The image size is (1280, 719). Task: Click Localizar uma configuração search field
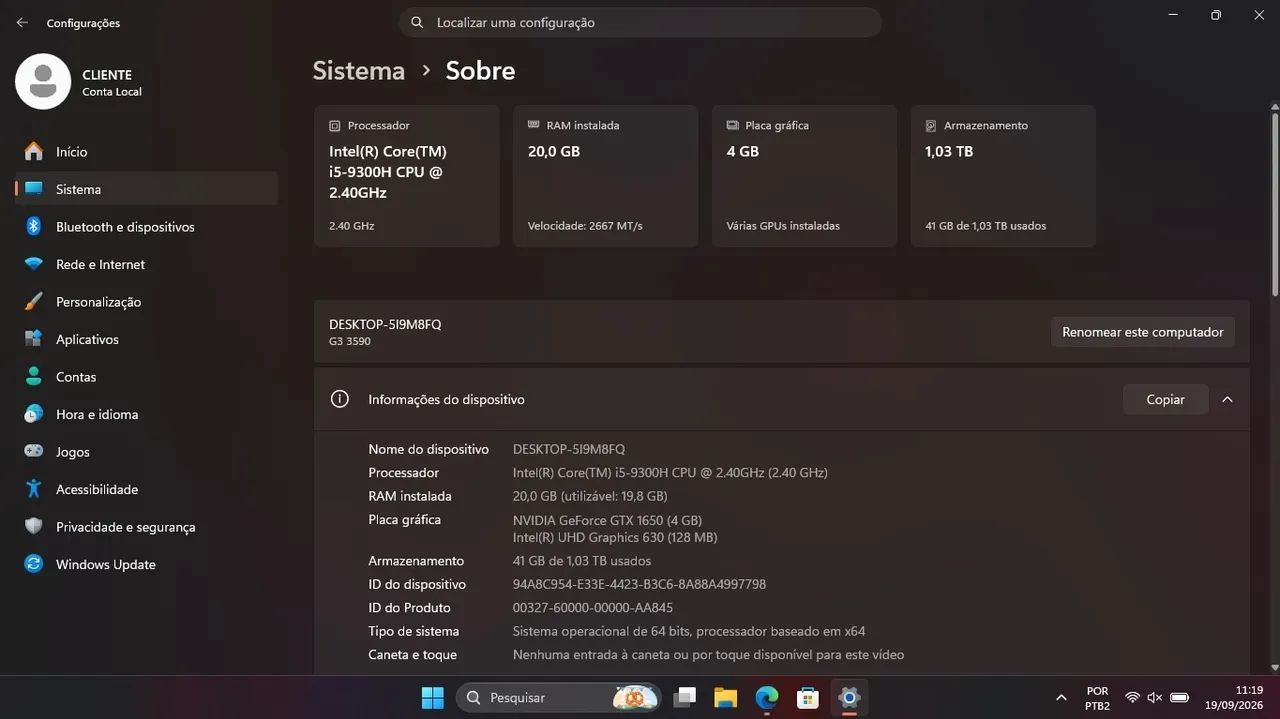coord(640,22)
